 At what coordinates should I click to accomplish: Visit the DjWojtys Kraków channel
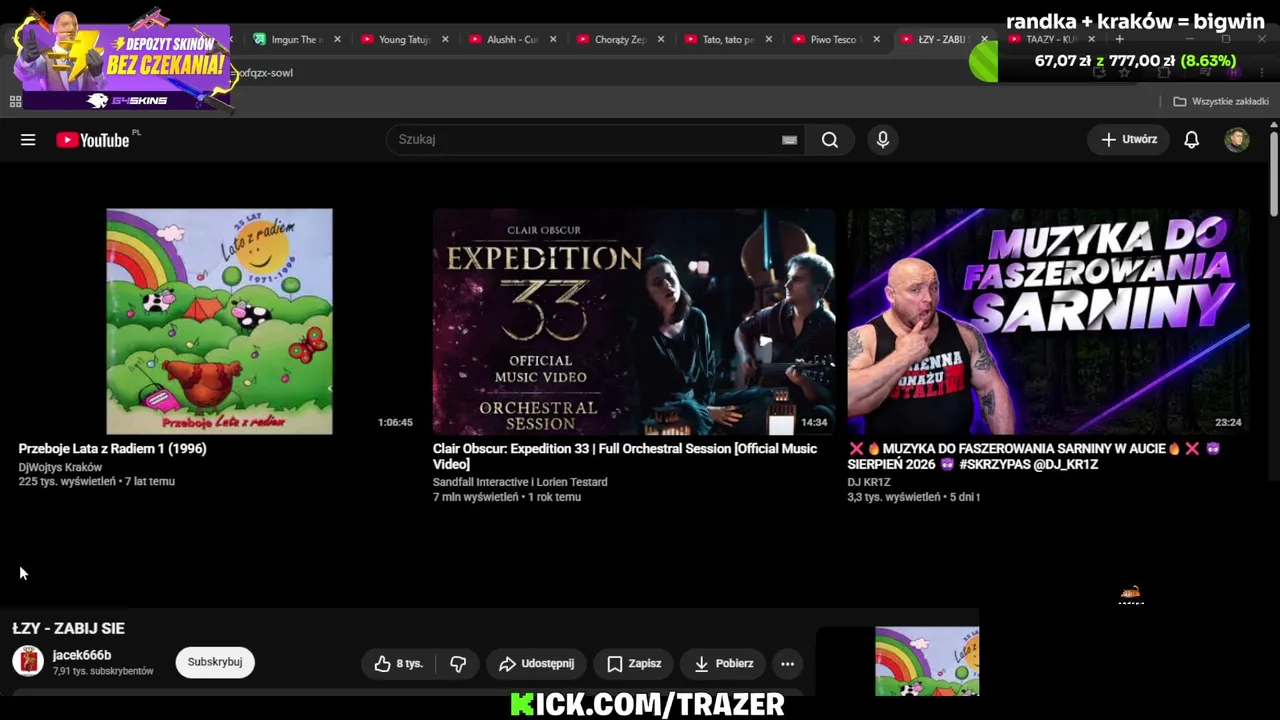pos(60,467)
